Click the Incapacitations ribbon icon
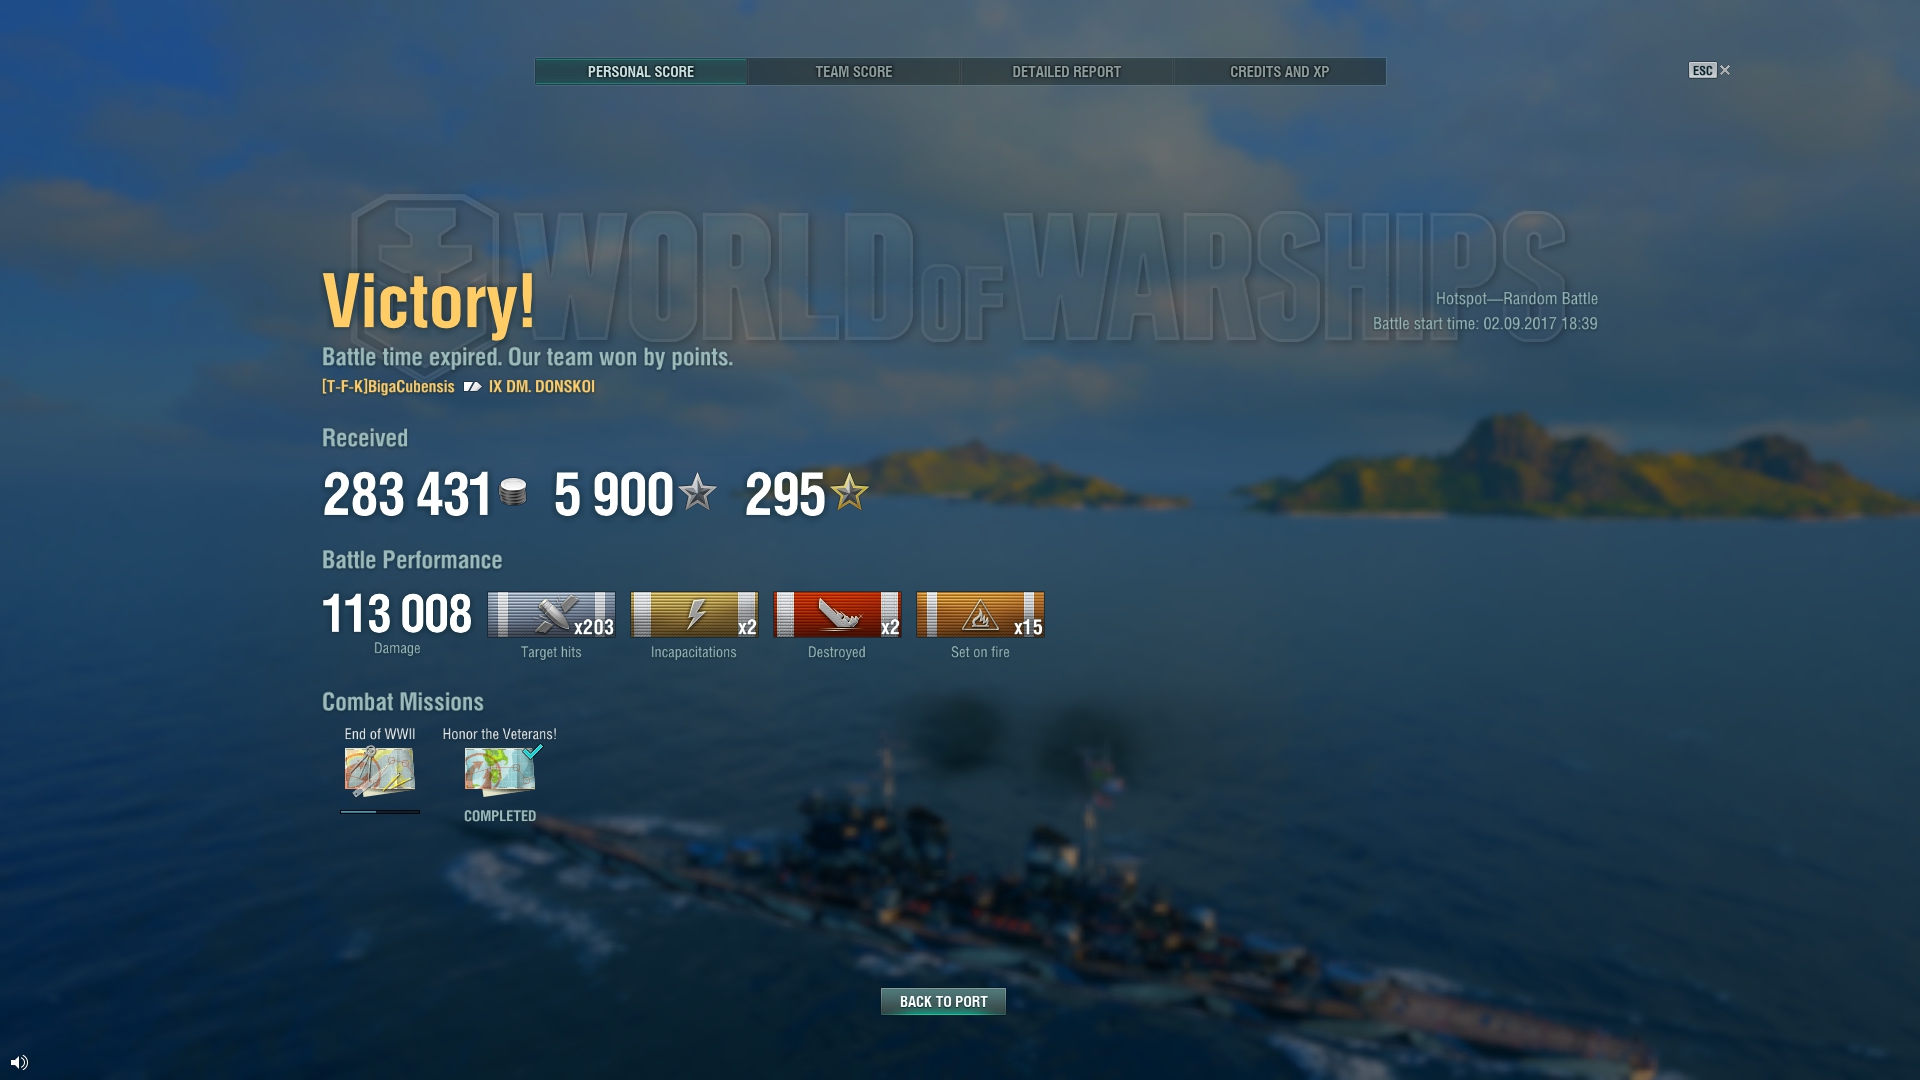The height and width of the screenshot is (1080, 1920). [x=694, y=614]
